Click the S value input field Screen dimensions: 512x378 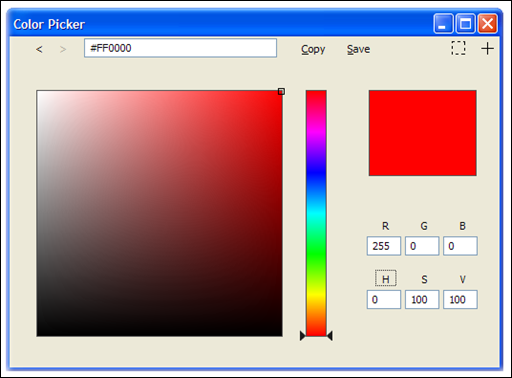(422, 299)
